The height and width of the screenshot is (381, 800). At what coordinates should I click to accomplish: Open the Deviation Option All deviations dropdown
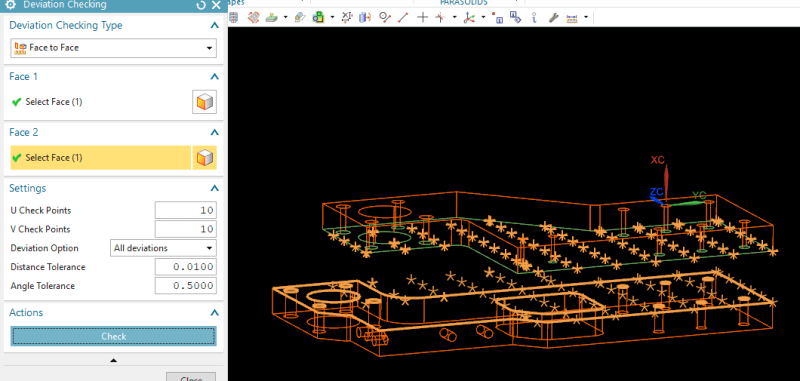click(x=163, y=248)
